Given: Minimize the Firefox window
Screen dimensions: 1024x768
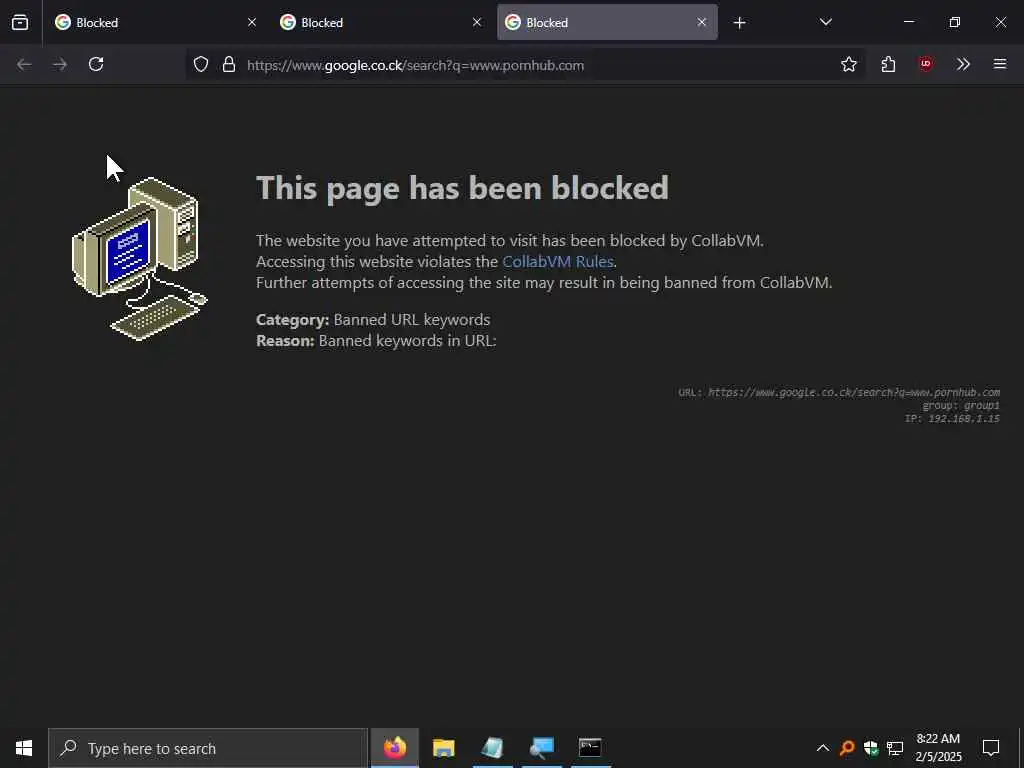Looking at the screenshot, I should (x=908, y=22).
